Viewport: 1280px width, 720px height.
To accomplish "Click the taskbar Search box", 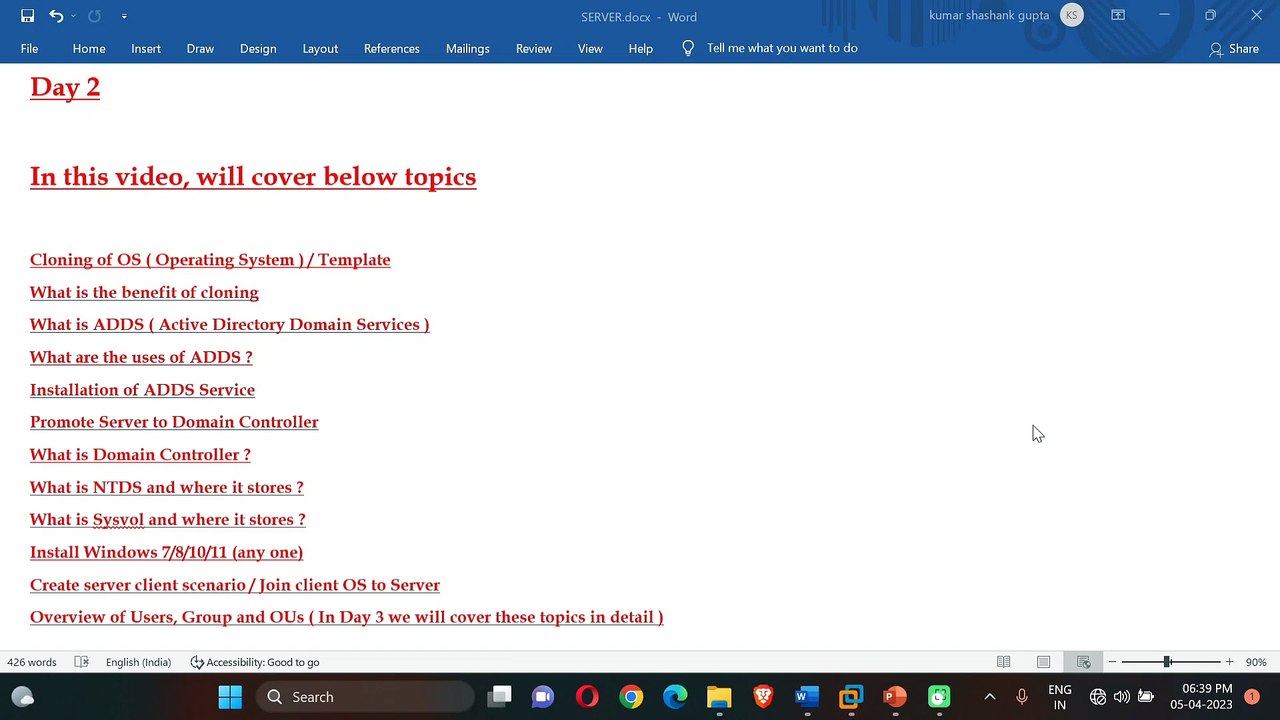I will coord(364,697).
